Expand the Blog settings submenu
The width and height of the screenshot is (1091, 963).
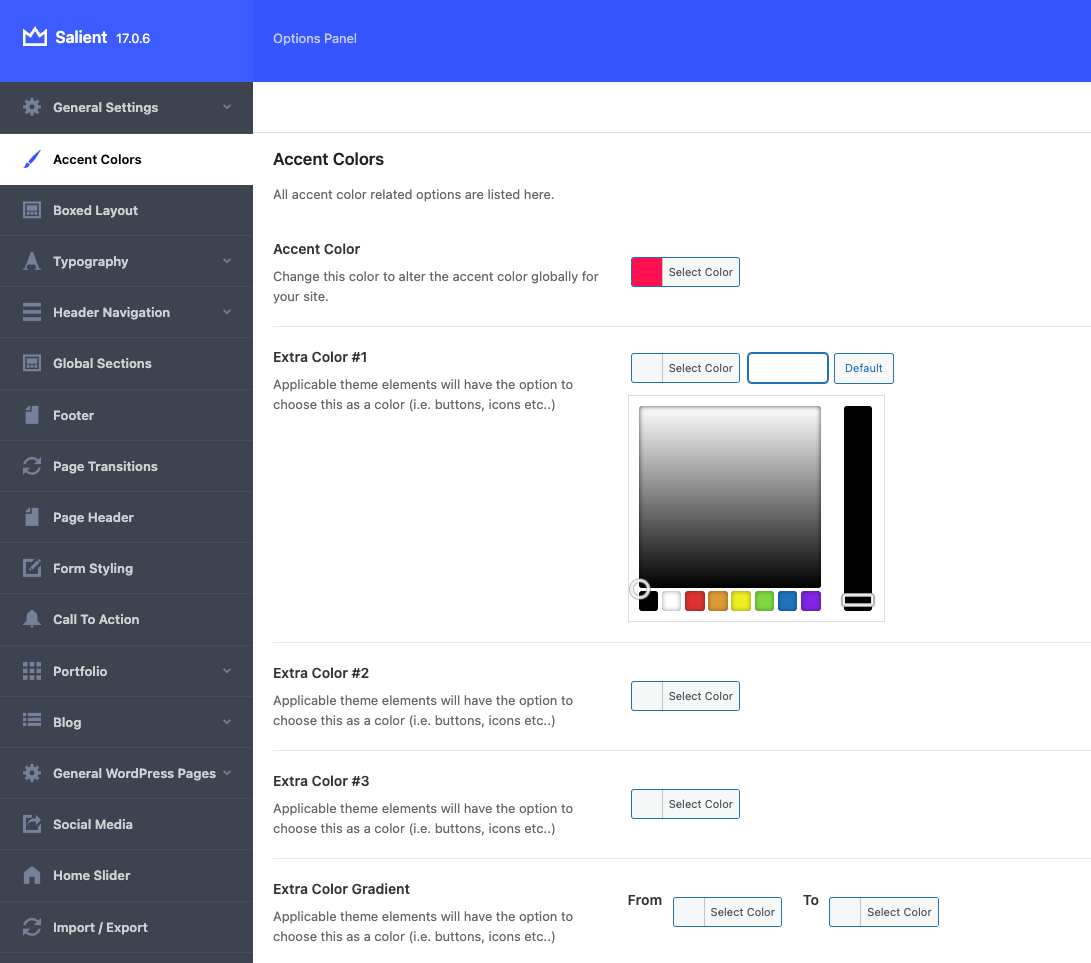pyautogui.click(x=226, y=722)
